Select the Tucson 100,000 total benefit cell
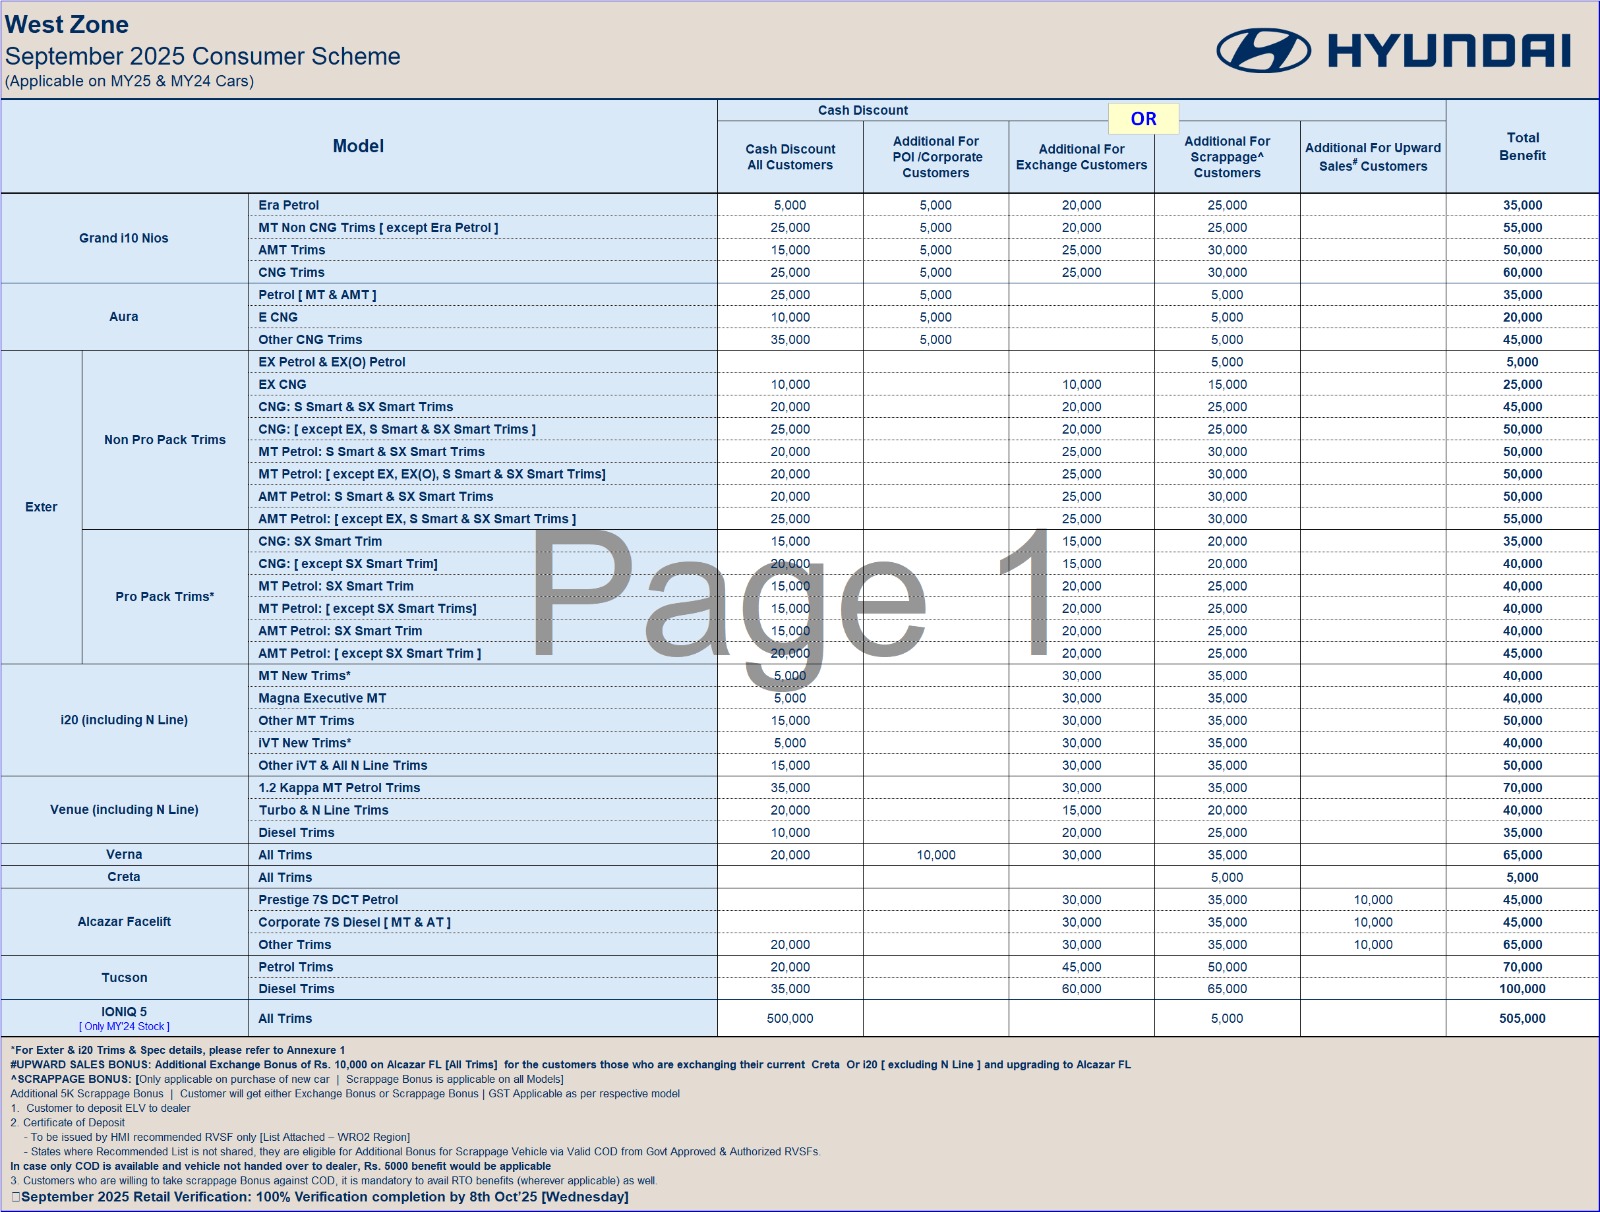 click(x=1522, y=989)
